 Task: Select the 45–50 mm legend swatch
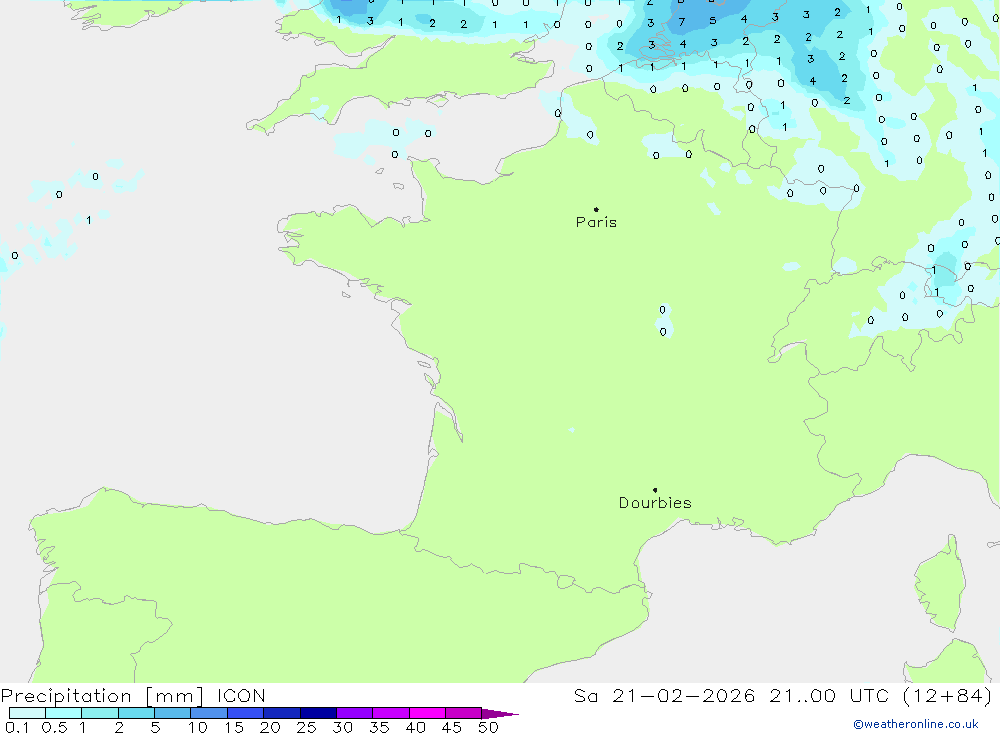click(464, 713)
